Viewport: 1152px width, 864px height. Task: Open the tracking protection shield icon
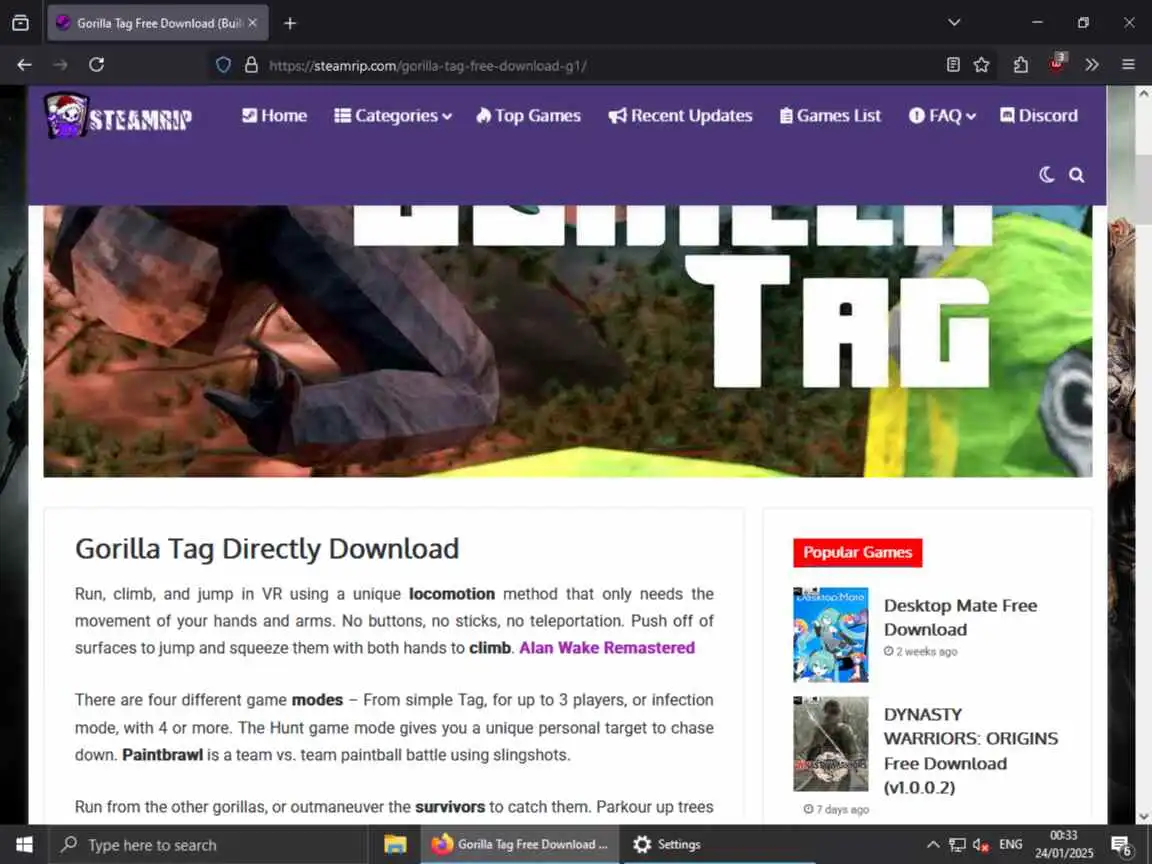(223, 65)
